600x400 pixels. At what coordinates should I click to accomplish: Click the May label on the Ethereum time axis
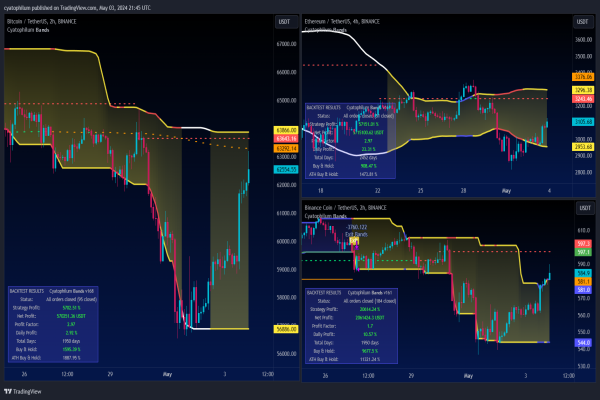pyautogui.click(x=506, y=191)
